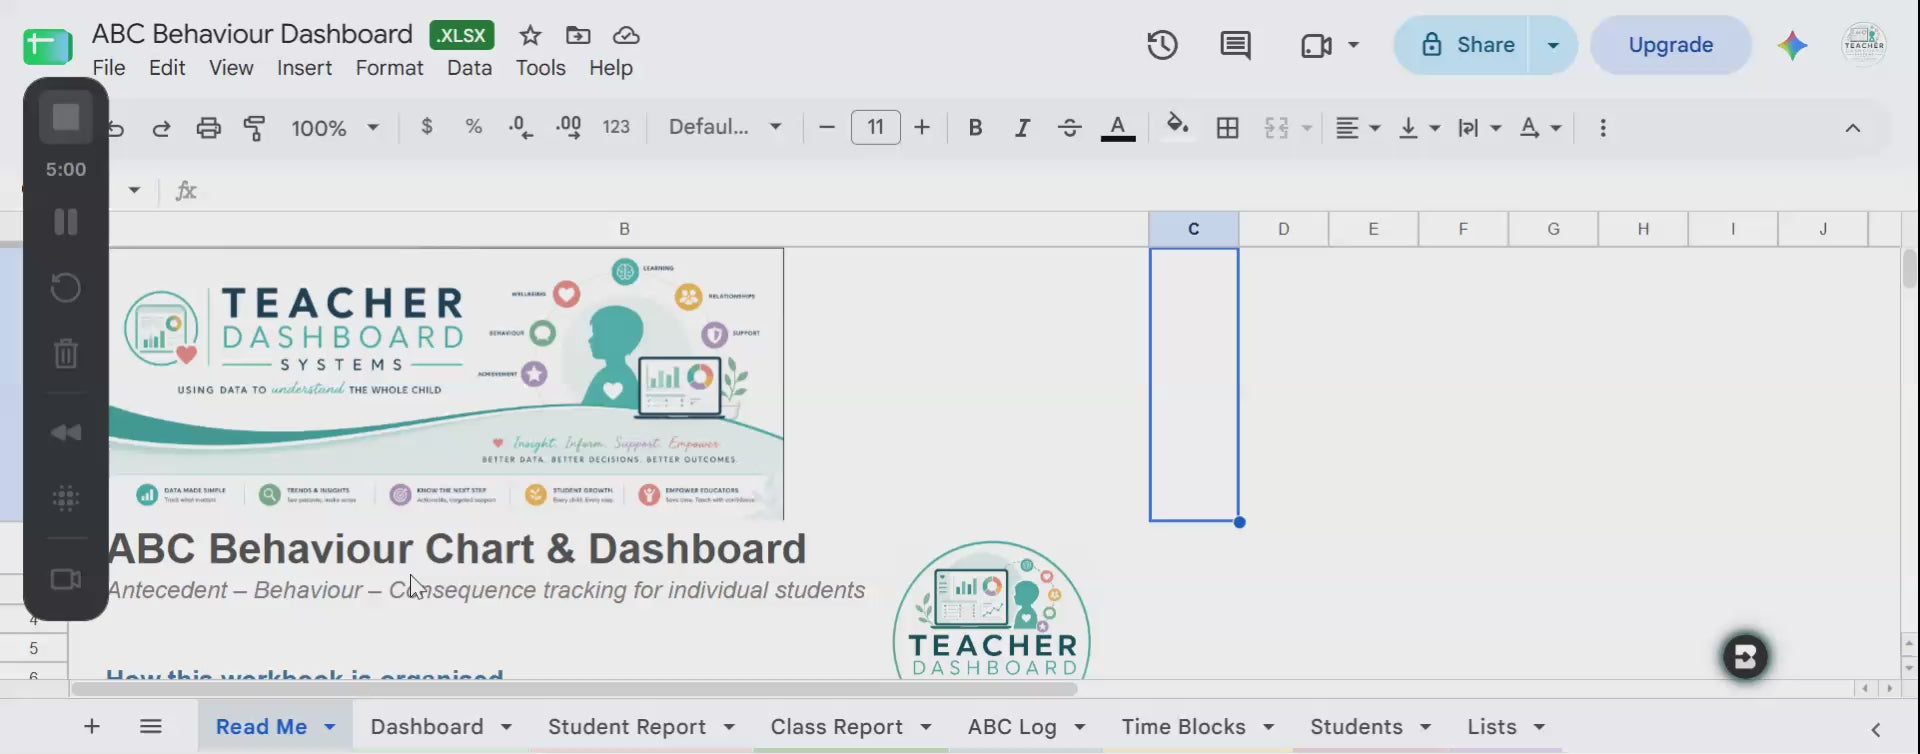Click the Upgrade button
Image resolution: width=1920 pixels, height=754 pixels.
coord(1671,45)
